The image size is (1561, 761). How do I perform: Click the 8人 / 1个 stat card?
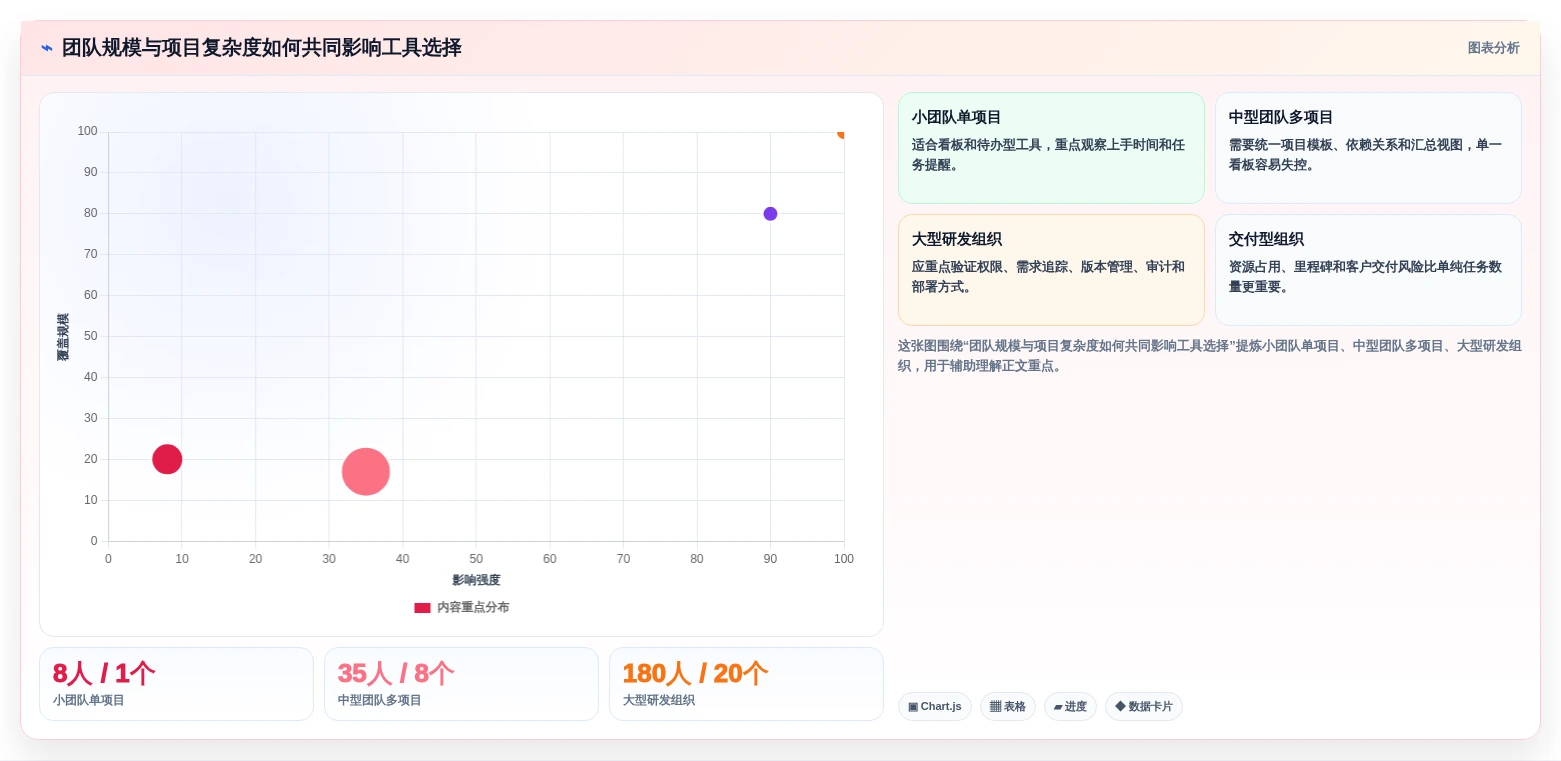pyautogui.click(x=176, y=684)
